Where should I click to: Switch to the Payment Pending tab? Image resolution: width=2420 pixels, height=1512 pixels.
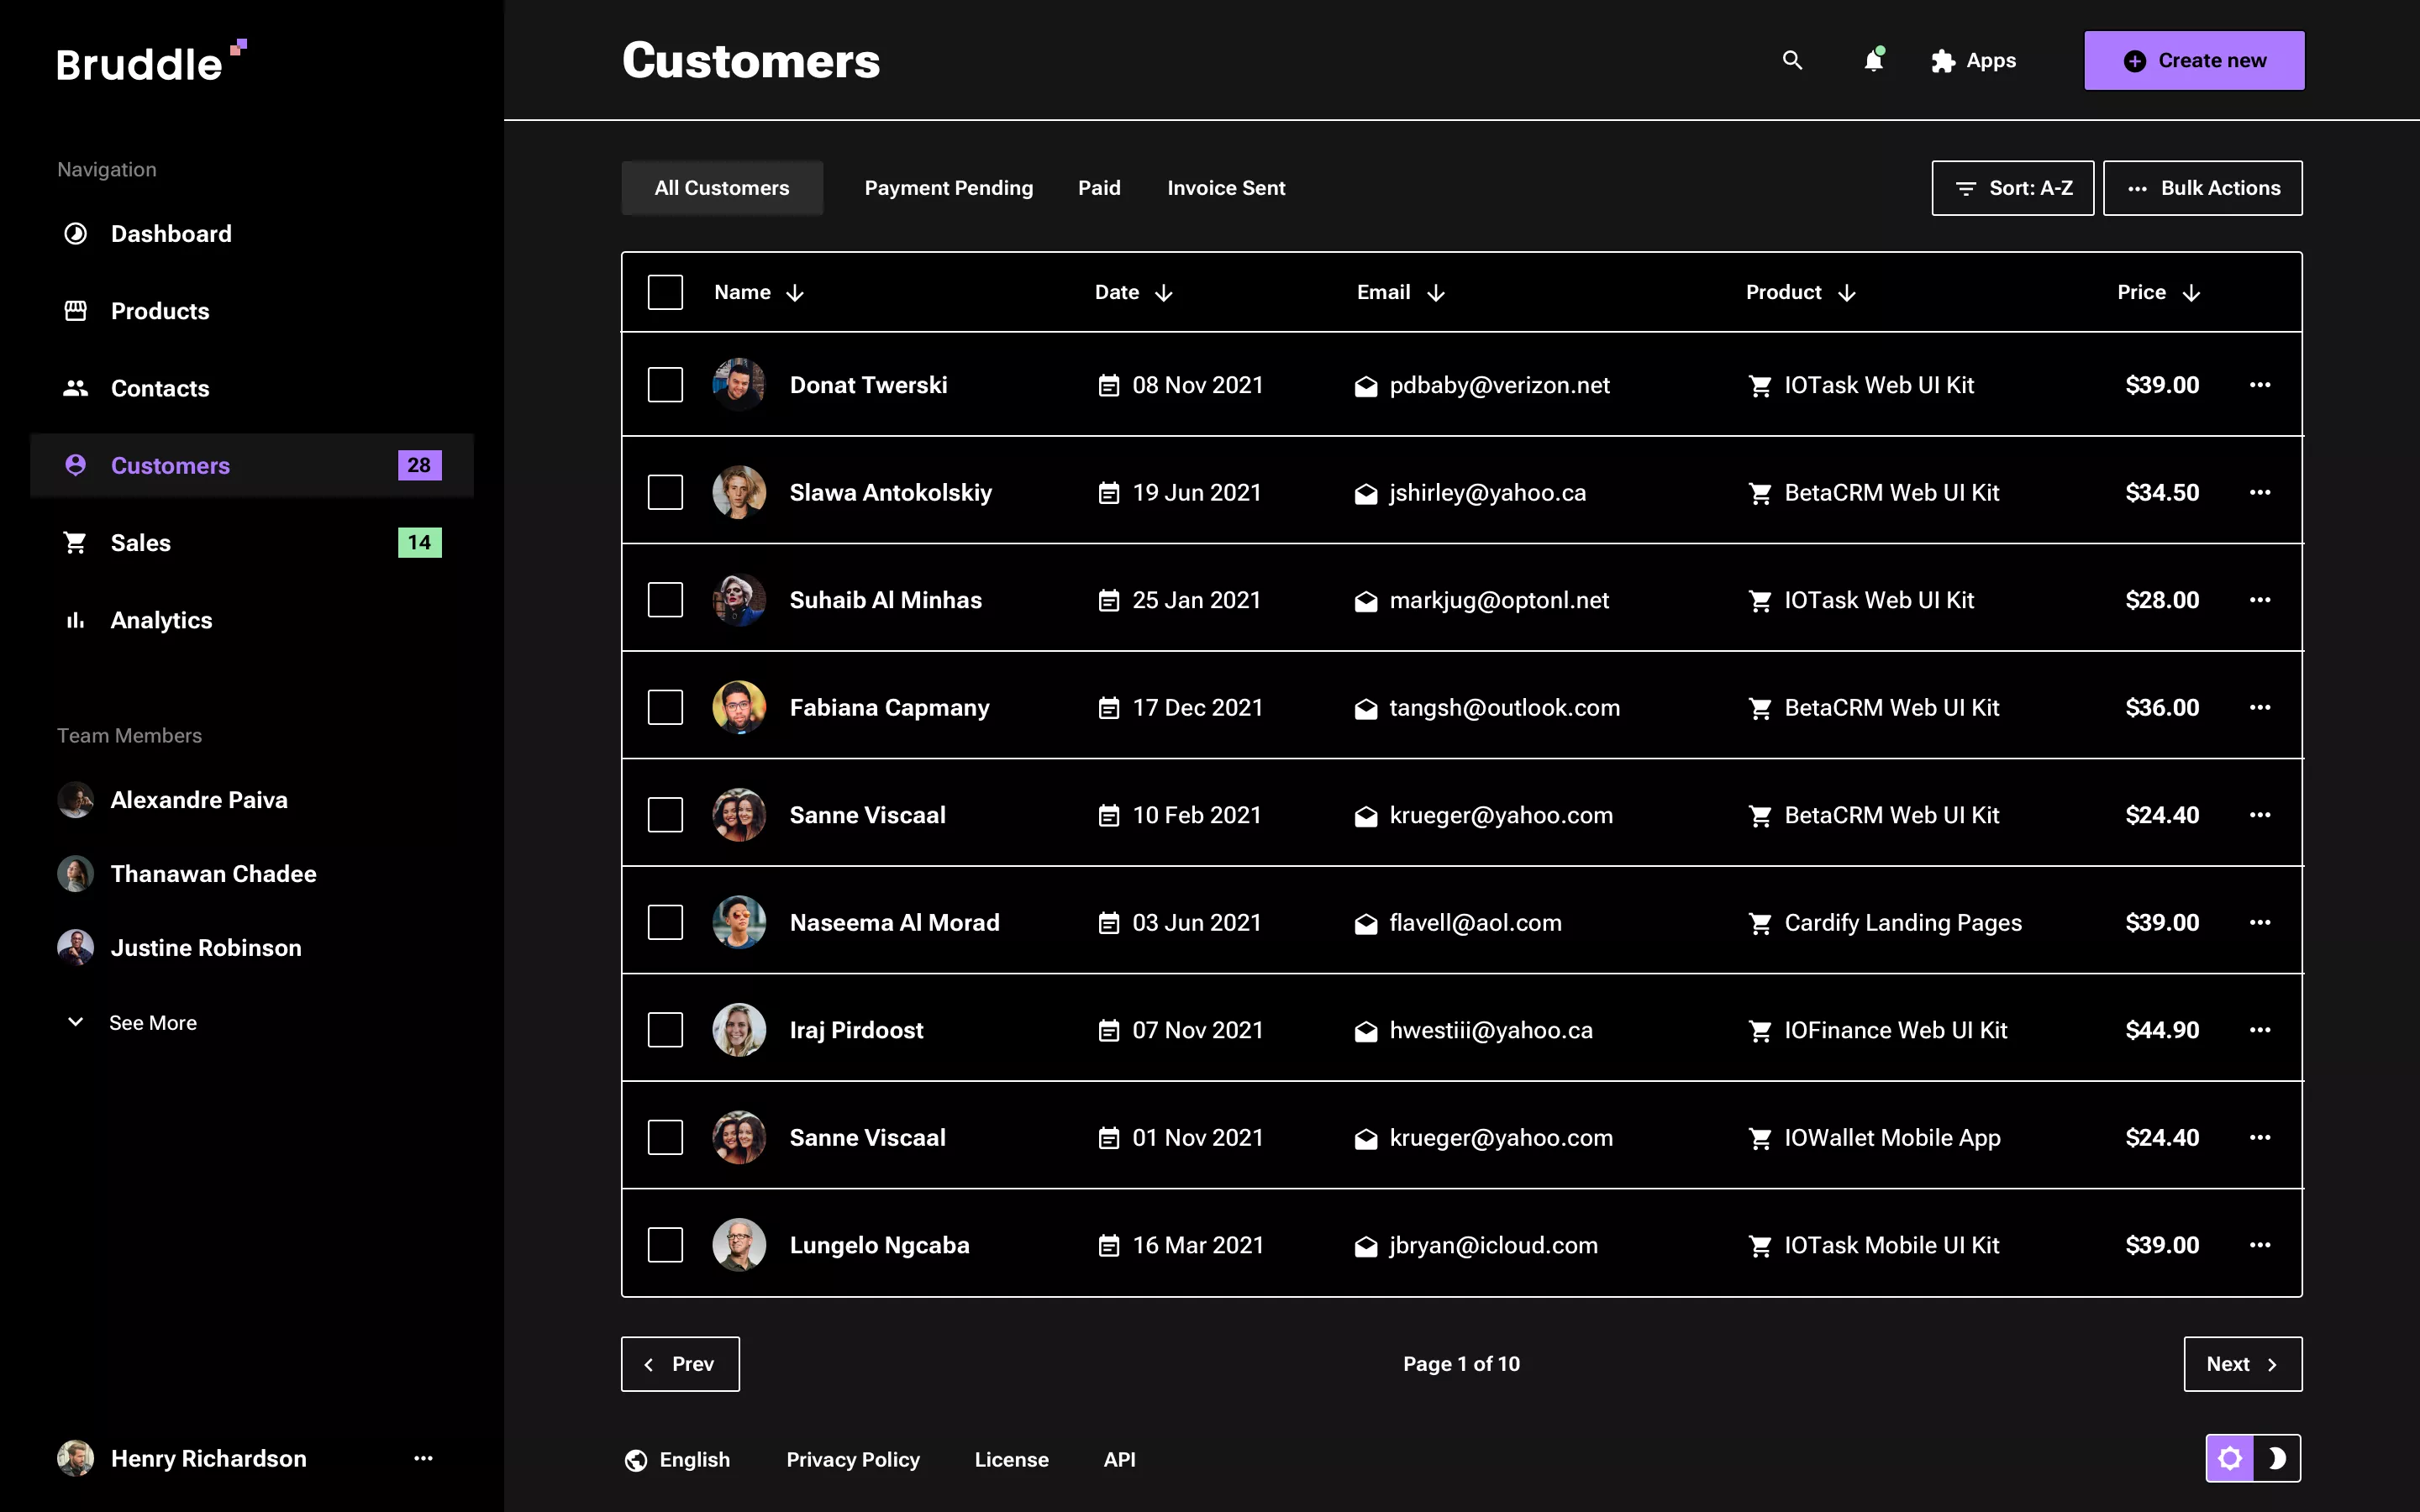tap(948, 187)
